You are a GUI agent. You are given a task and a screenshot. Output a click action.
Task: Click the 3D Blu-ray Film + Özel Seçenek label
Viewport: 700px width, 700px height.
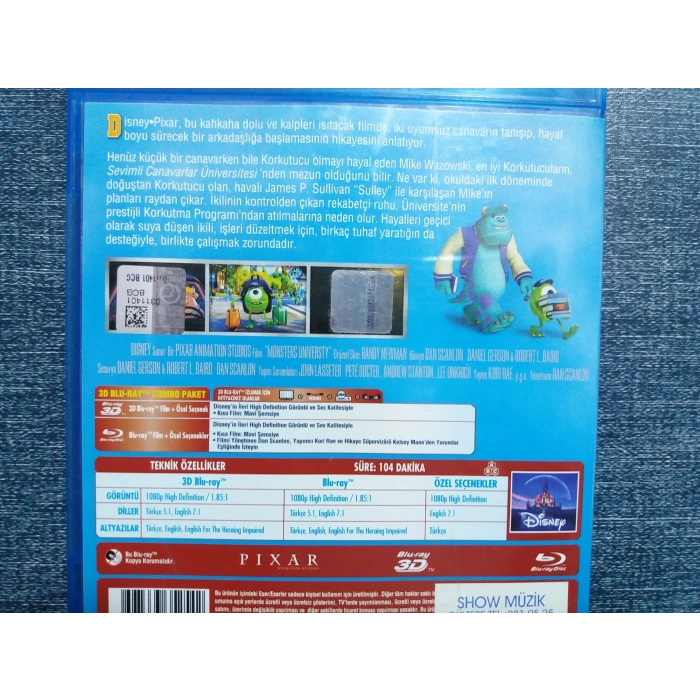[x=169, y=409]
